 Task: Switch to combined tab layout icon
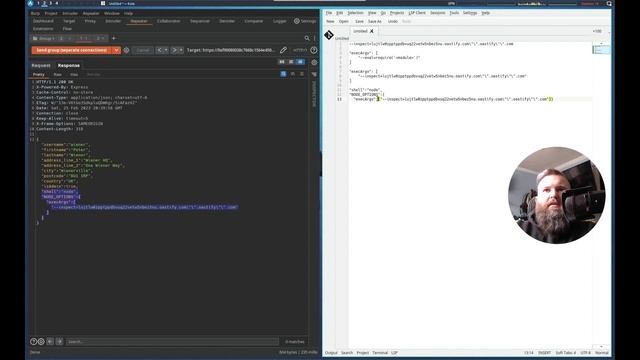pyautogui.click(x=300, y=62)
